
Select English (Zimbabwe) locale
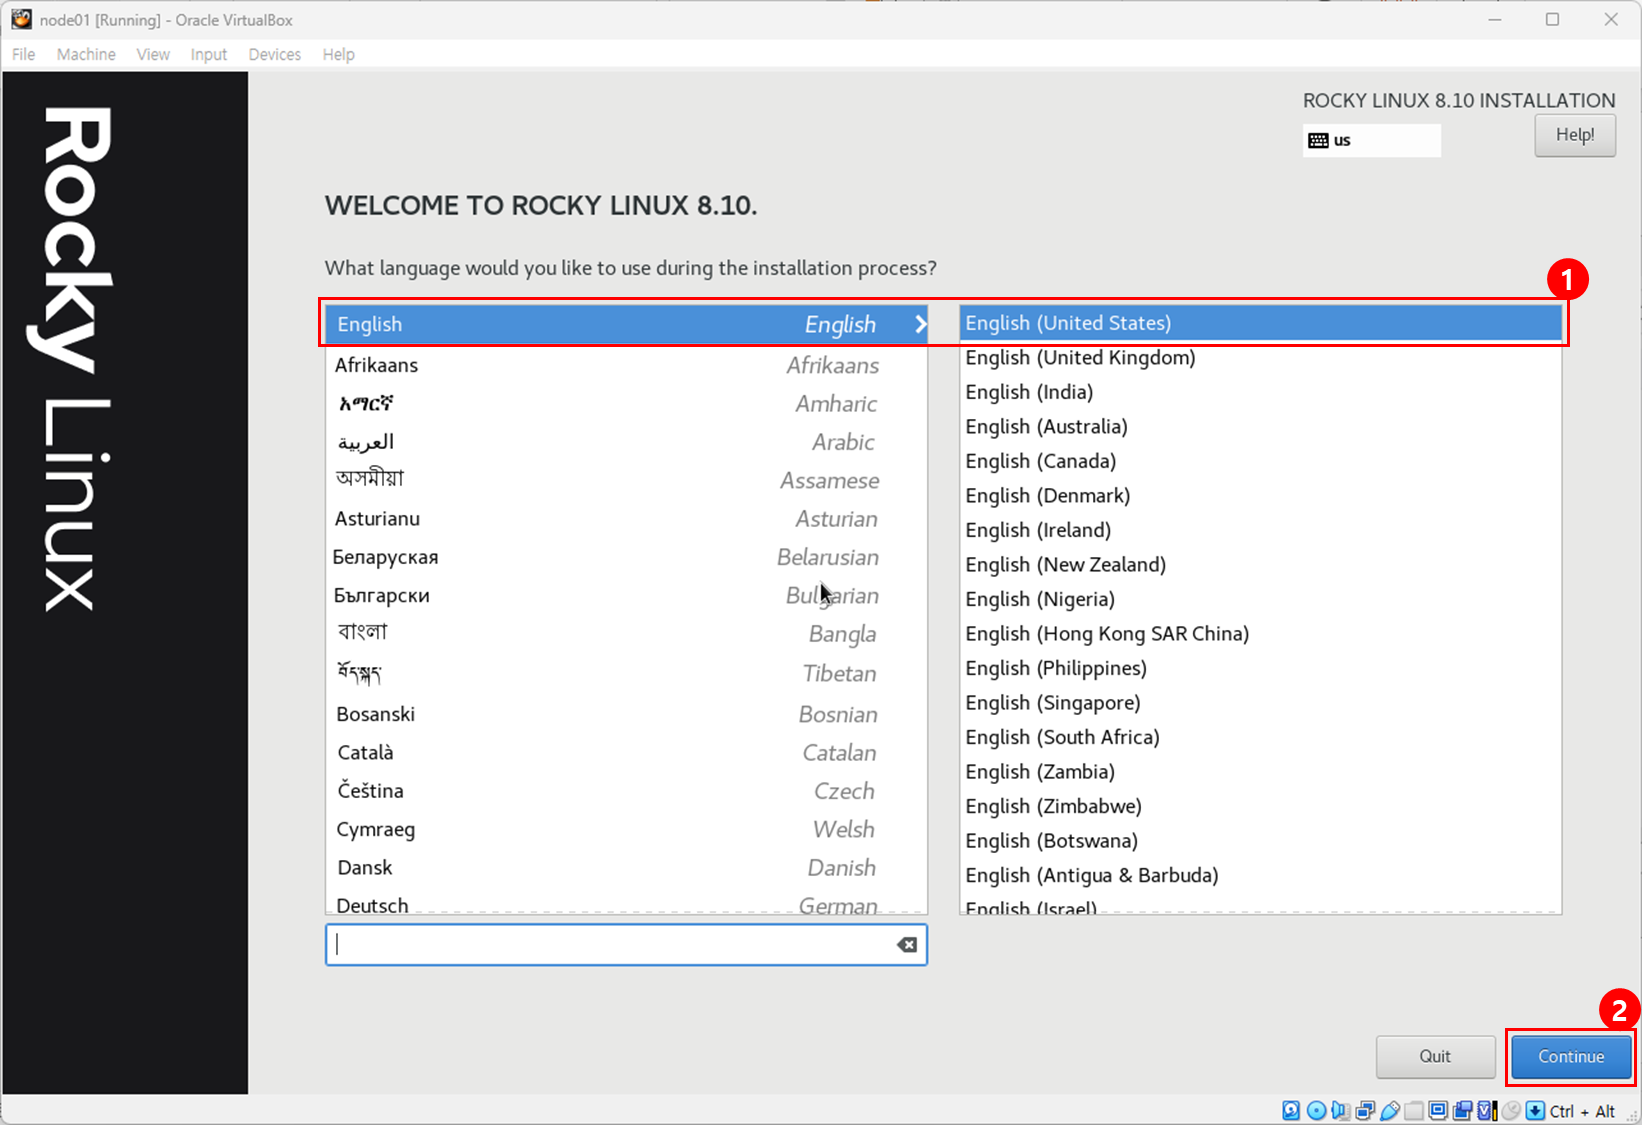[x=1260, y=806]
